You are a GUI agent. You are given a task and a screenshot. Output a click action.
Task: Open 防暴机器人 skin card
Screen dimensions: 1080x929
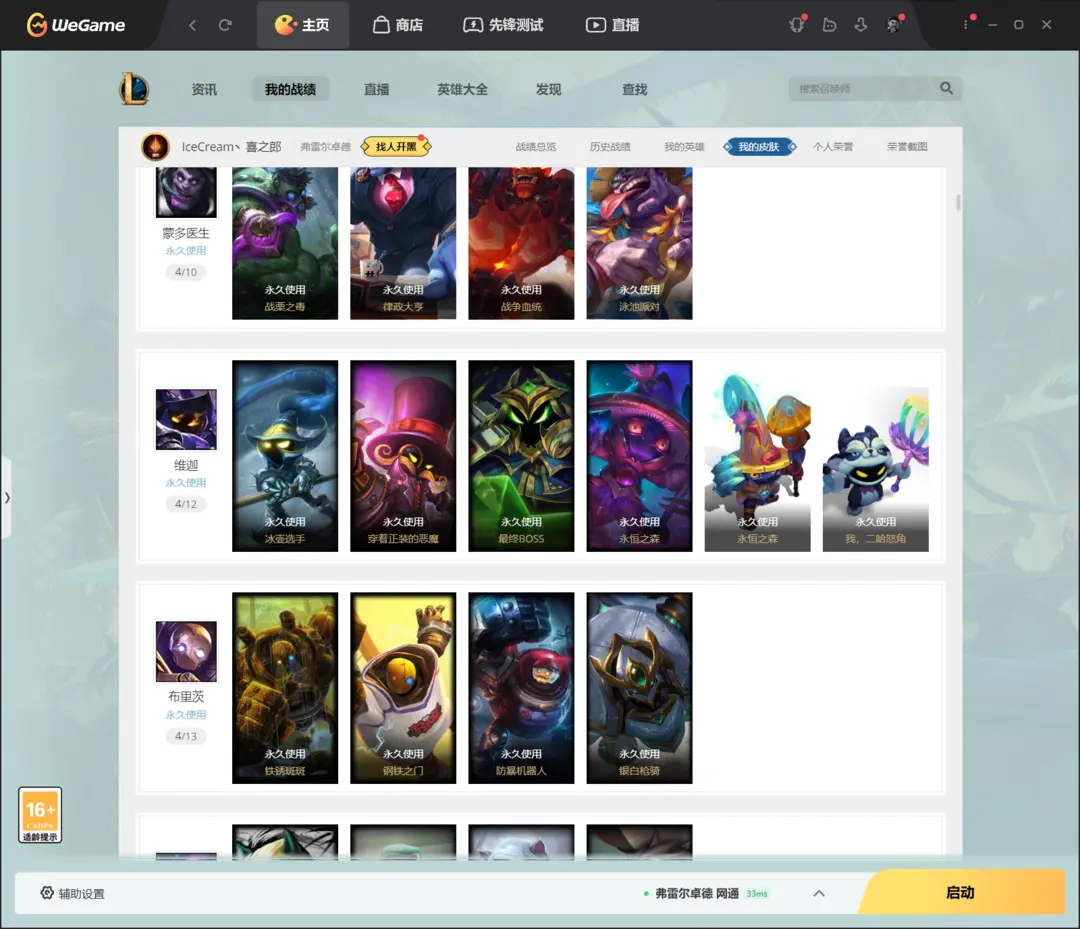click(x=521, y=688)
